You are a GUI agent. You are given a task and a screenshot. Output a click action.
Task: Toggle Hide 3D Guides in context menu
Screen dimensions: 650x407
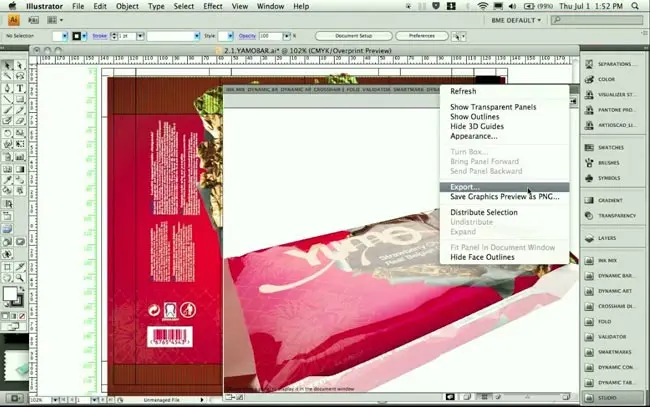(x=476, y=127)
